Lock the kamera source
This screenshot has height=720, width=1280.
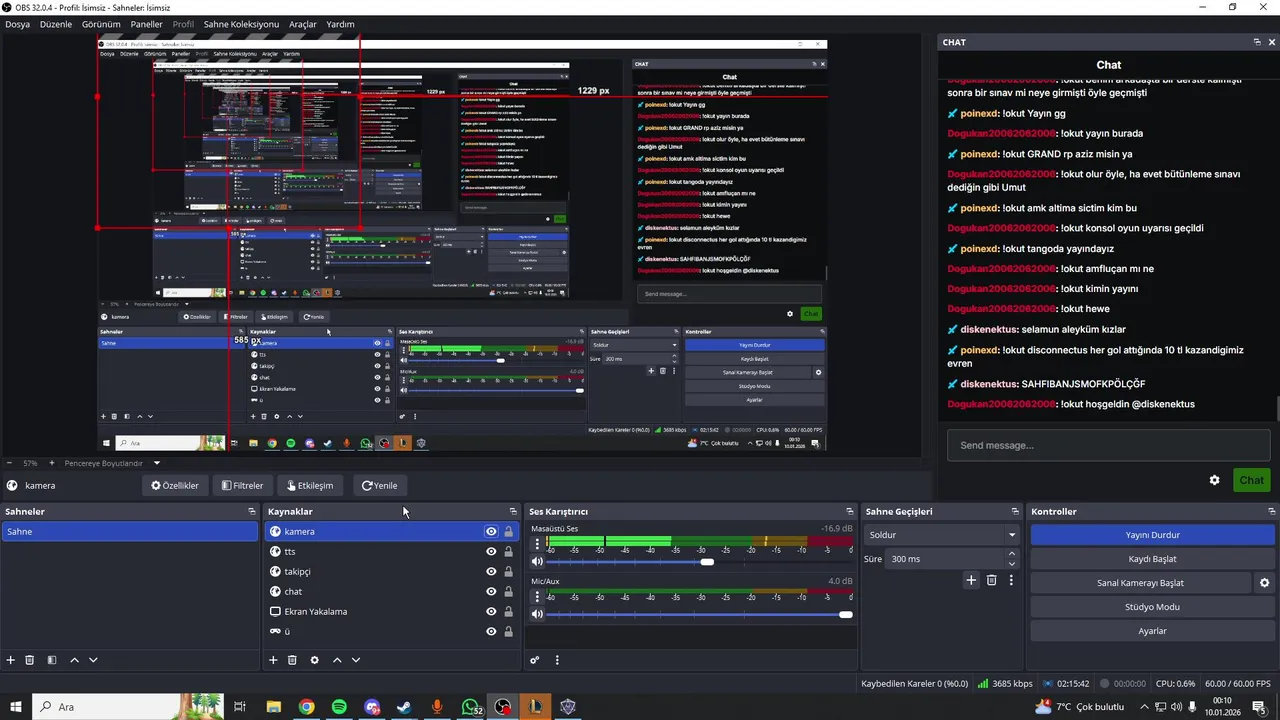pyautogui.click(x=509, y=532)
